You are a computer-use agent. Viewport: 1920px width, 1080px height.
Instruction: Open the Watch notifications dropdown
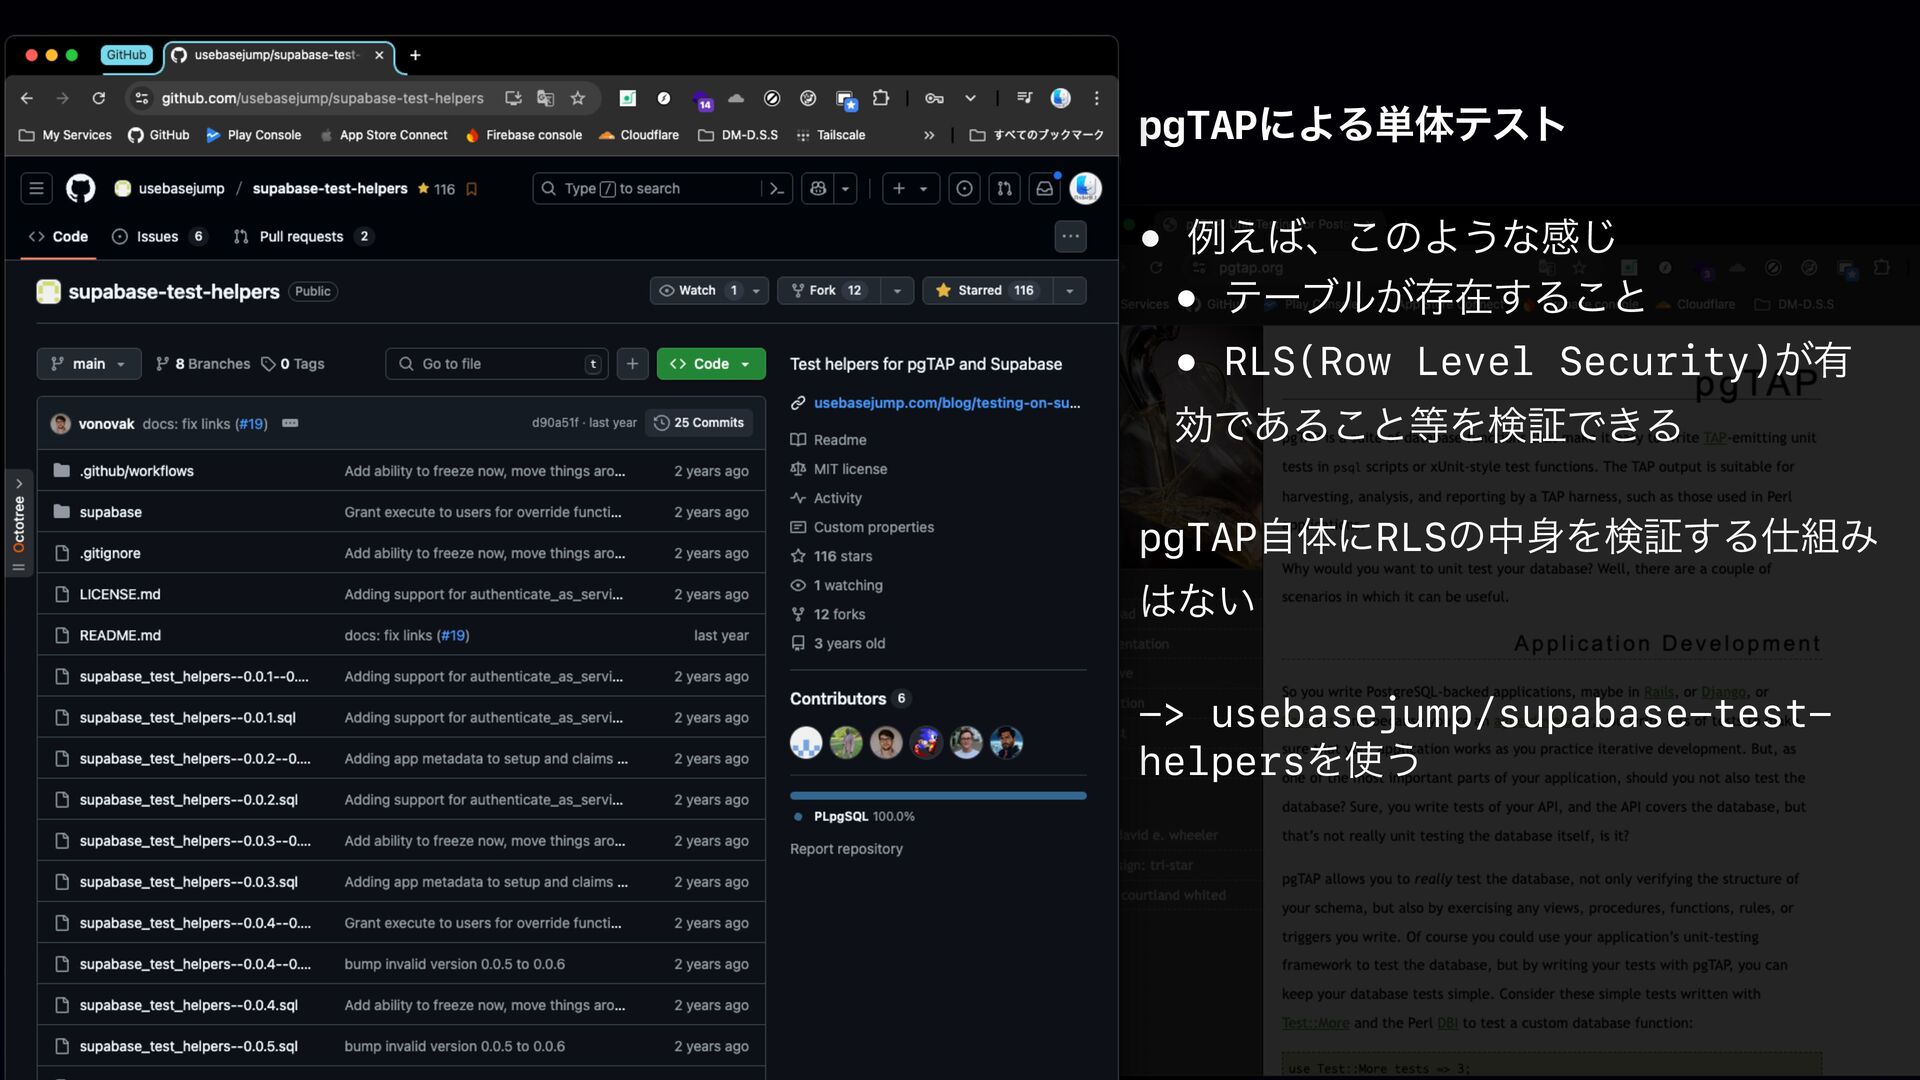pos(708,291)
